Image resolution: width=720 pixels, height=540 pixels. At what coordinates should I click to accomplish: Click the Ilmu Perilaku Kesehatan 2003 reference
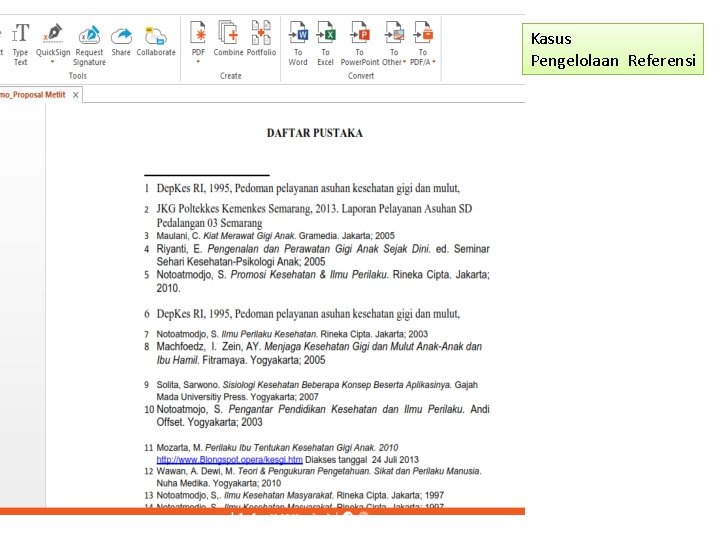coord(286,334)
